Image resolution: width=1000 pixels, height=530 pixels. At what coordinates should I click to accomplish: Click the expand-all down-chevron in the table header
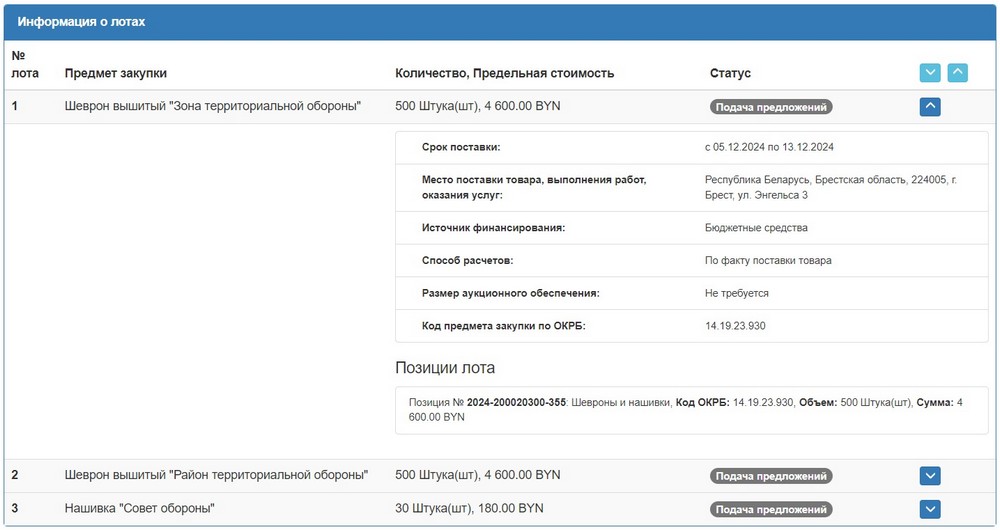(x=930, y=73)
